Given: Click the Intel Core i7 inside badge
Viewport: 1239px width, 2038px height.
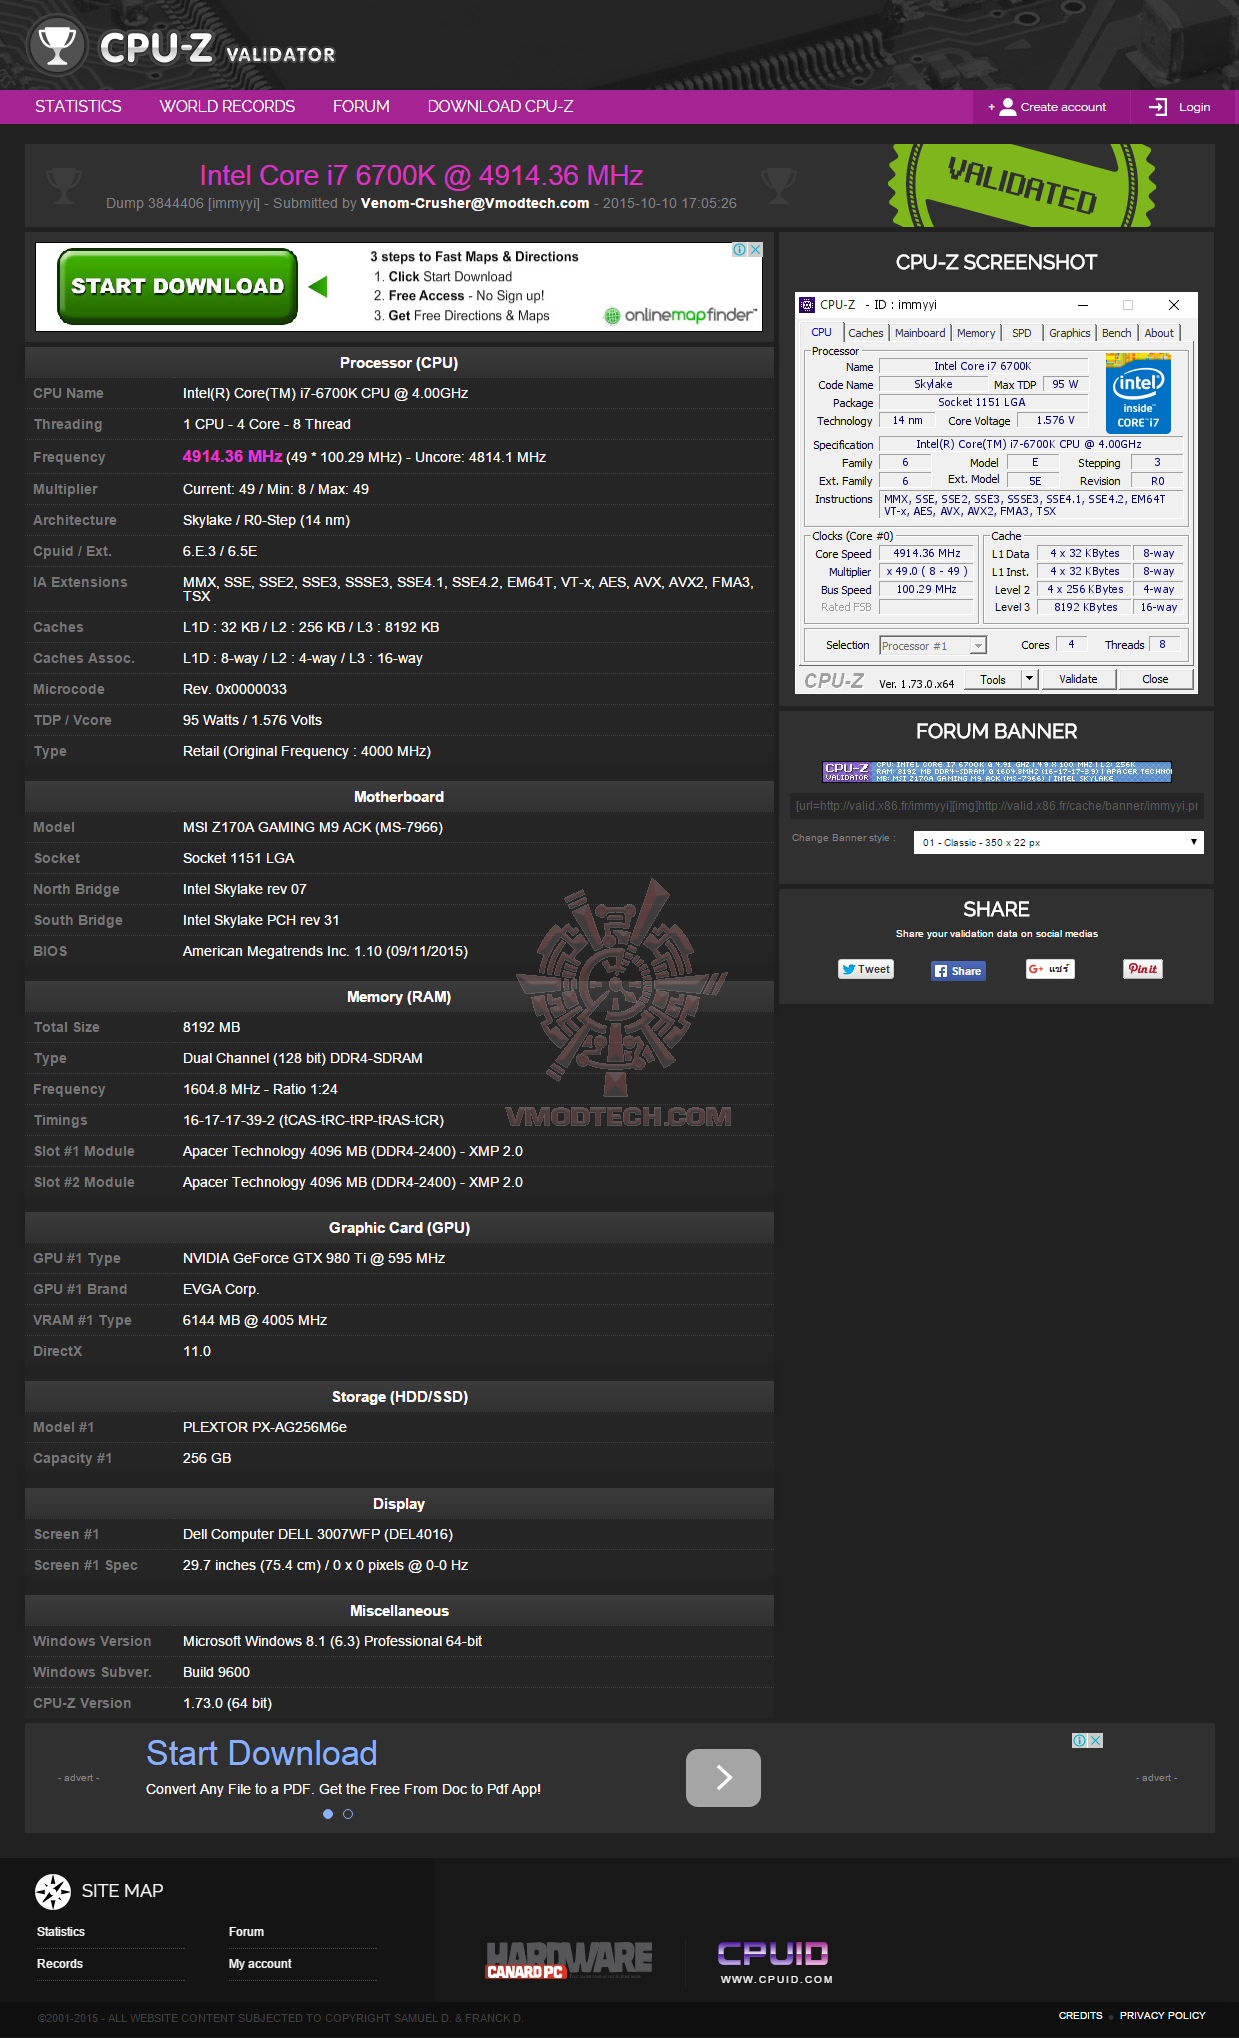Looking at the screenshot, I should coord(1138,394).
